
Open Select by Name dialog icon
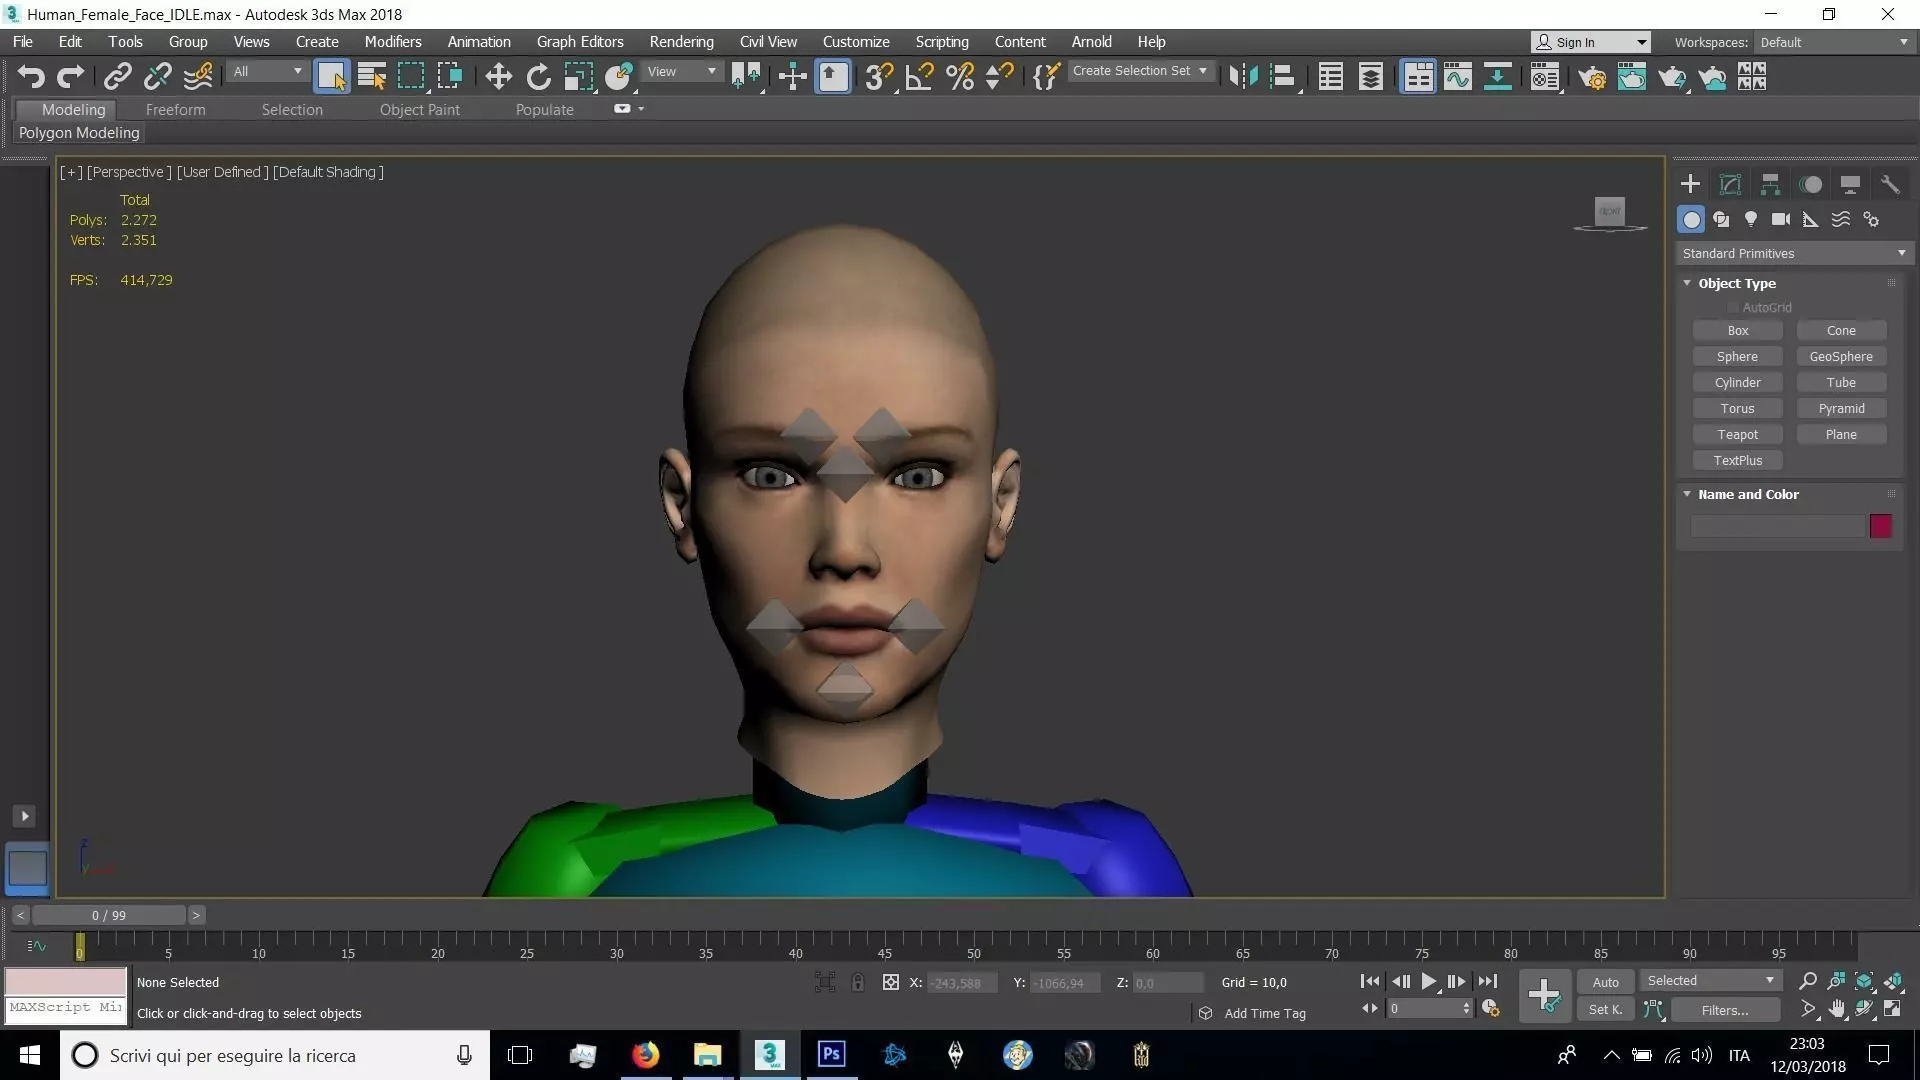[x=371, y=77]
